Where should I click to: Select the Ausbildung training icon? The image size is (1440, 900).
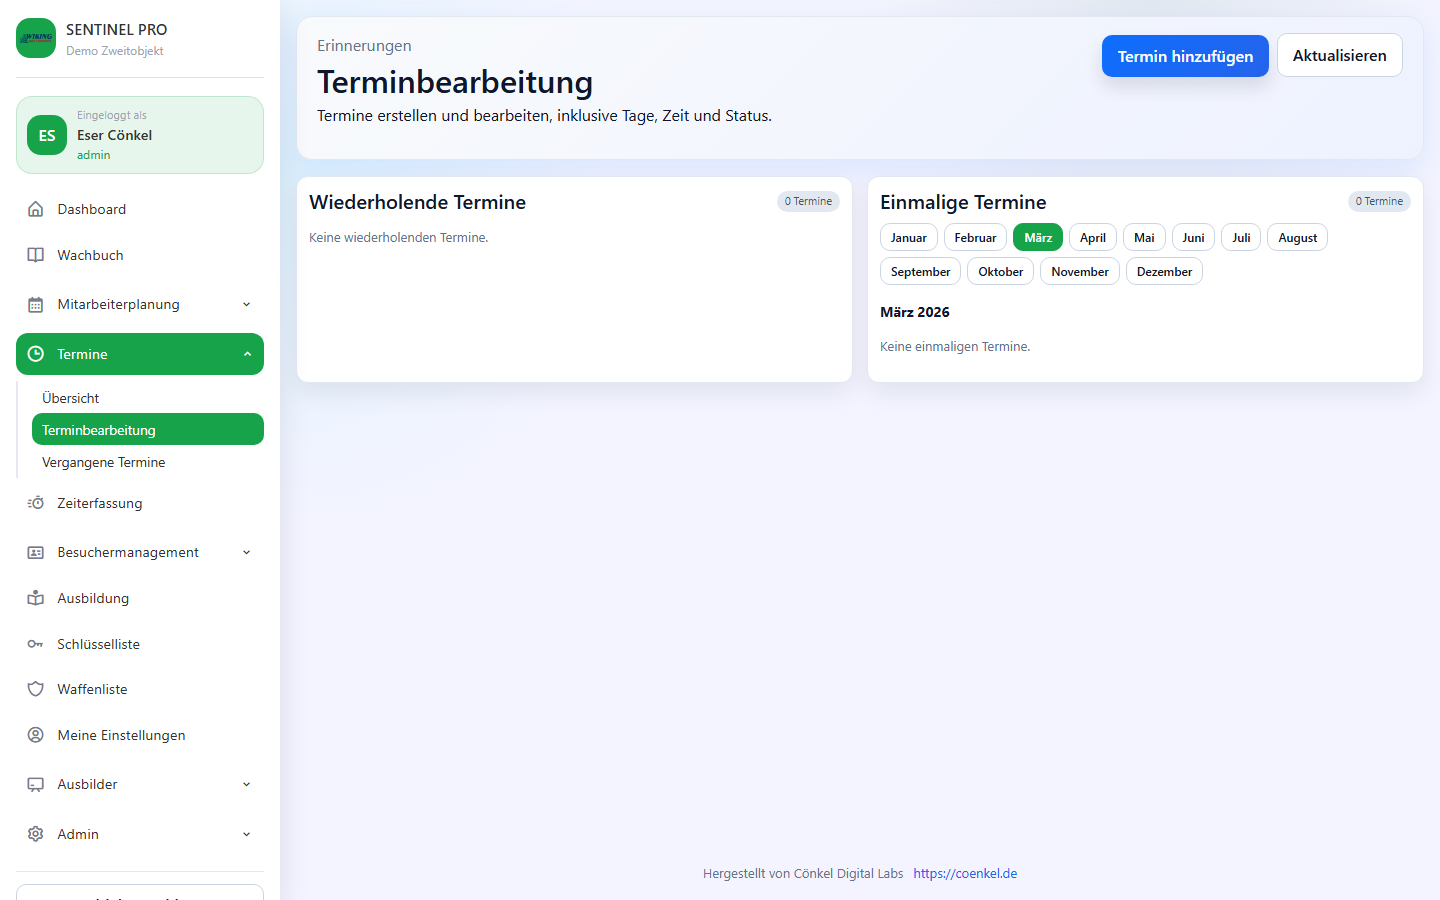36,598
